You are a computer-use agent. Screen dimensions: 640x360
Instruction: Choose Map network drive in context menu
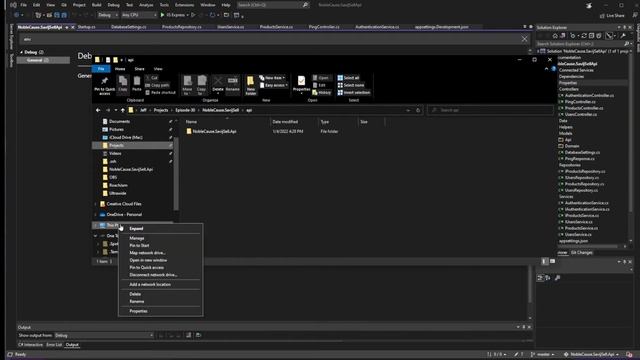pos(160,253)
